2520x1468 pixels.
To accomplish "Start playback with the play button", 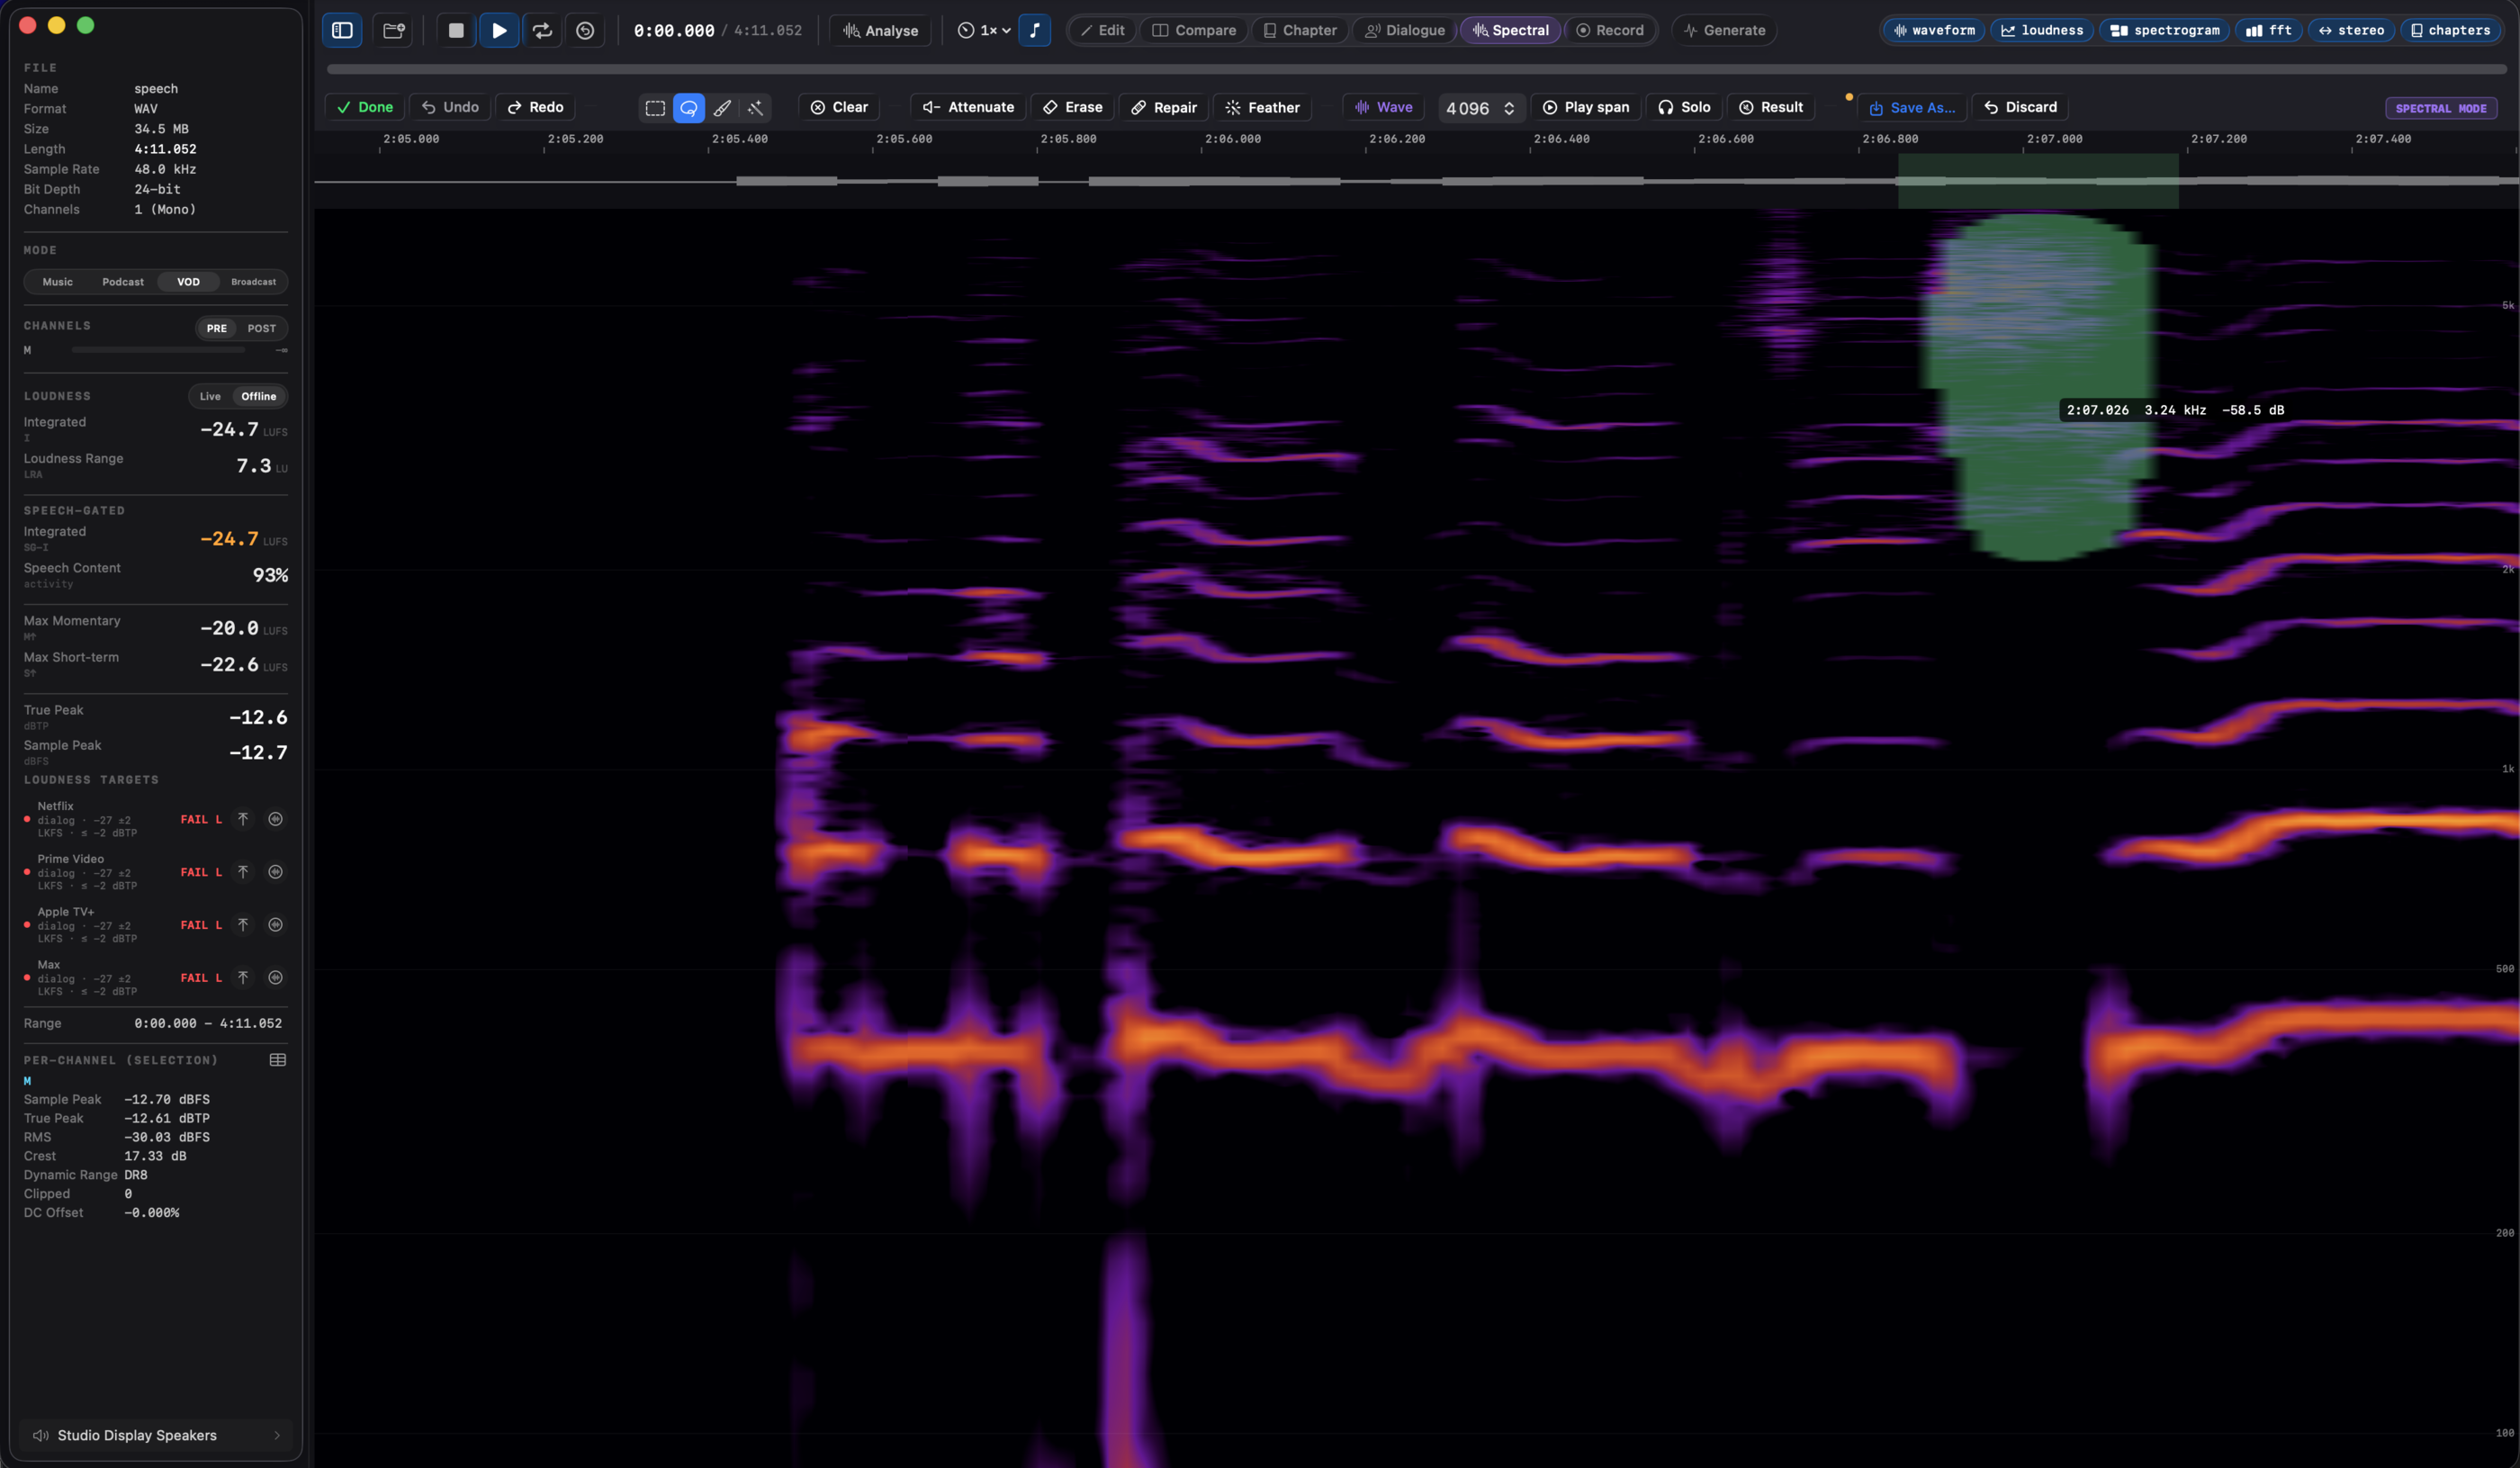I will click(499, 30).
